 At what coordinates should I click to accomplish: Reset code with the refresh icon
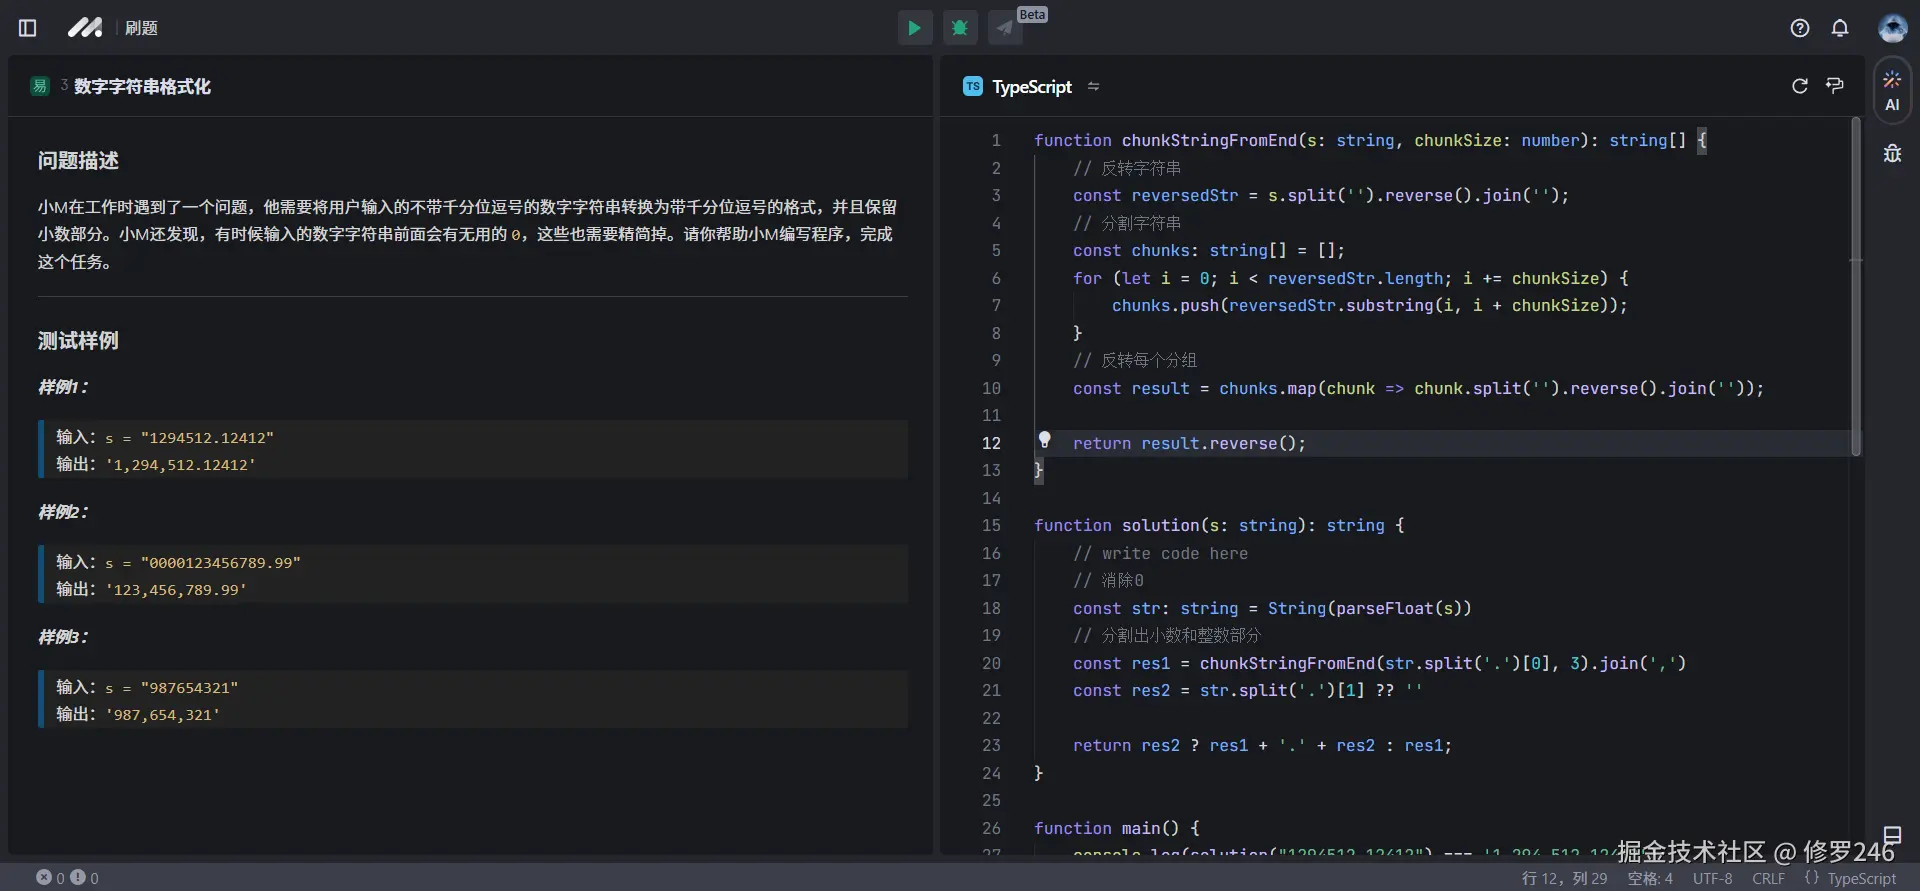(1800, 86)
